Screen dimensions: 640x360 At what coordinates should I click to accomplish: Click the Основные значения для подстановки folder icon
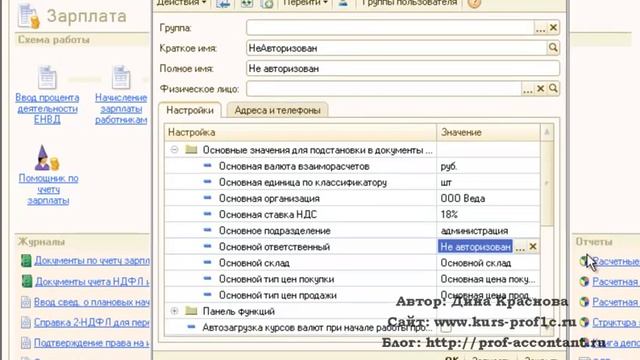coord(191,149)
